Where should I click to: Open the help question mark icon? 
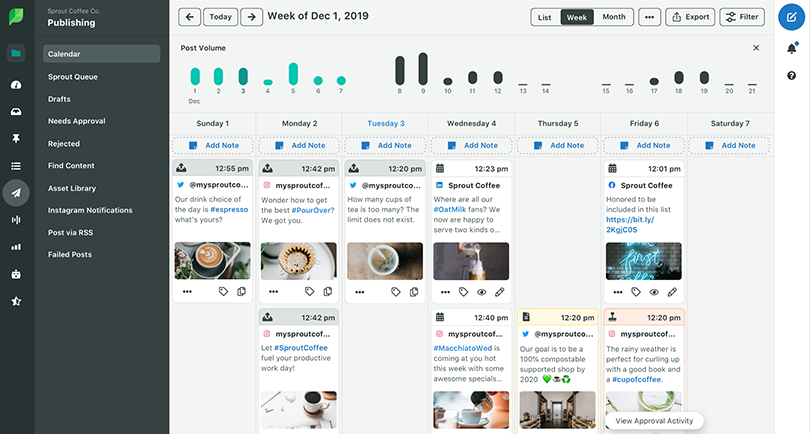pyautogui.click(x=791, y=78)
